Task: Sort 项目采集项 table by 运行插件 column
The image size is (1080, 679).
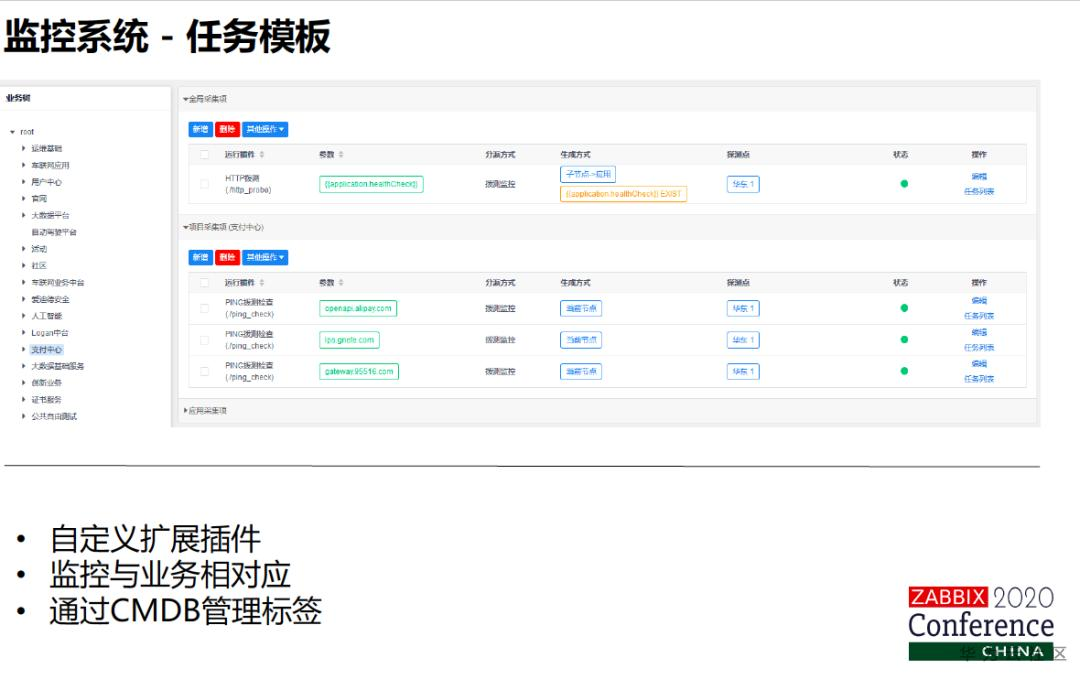Action: 262,282
